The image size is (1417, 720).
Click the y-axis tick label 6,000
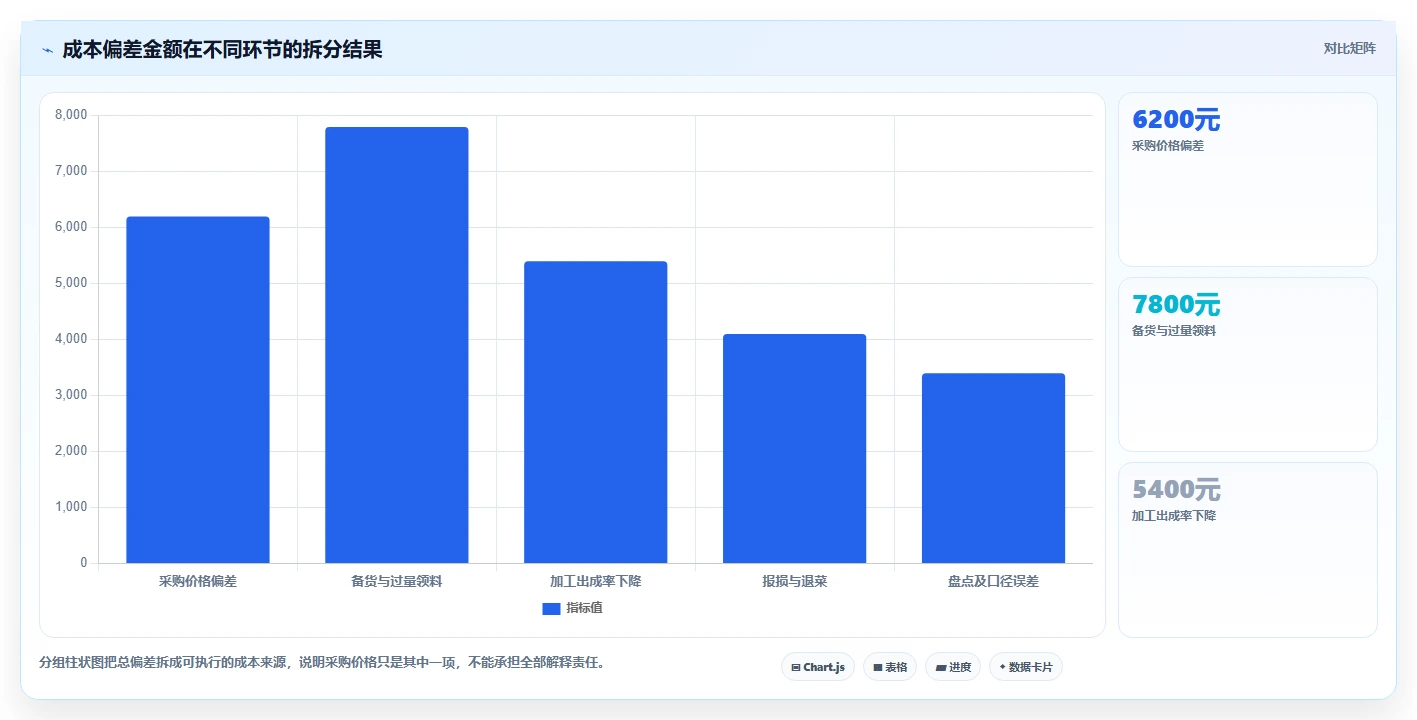pyautogui.click(x=71, y=227)
